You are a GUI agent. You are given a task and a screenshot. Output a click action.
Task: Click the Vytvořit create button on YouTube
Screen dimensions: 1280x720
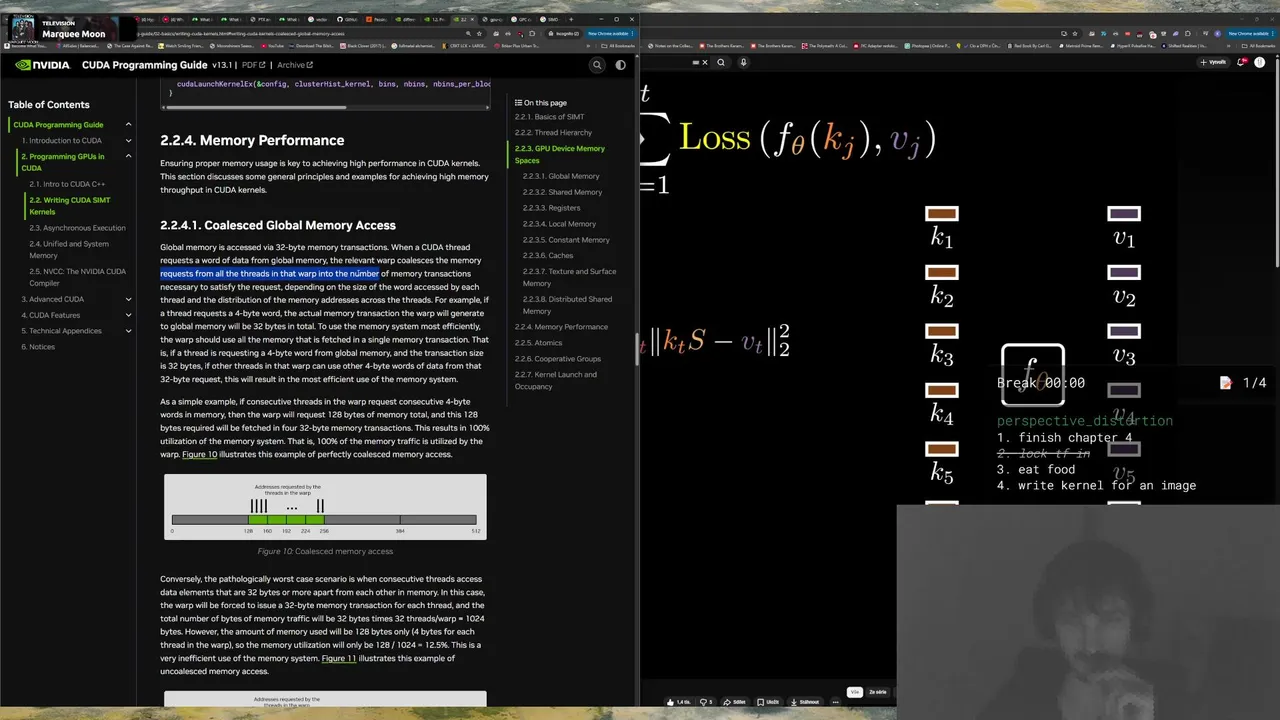pos(1213,62)
